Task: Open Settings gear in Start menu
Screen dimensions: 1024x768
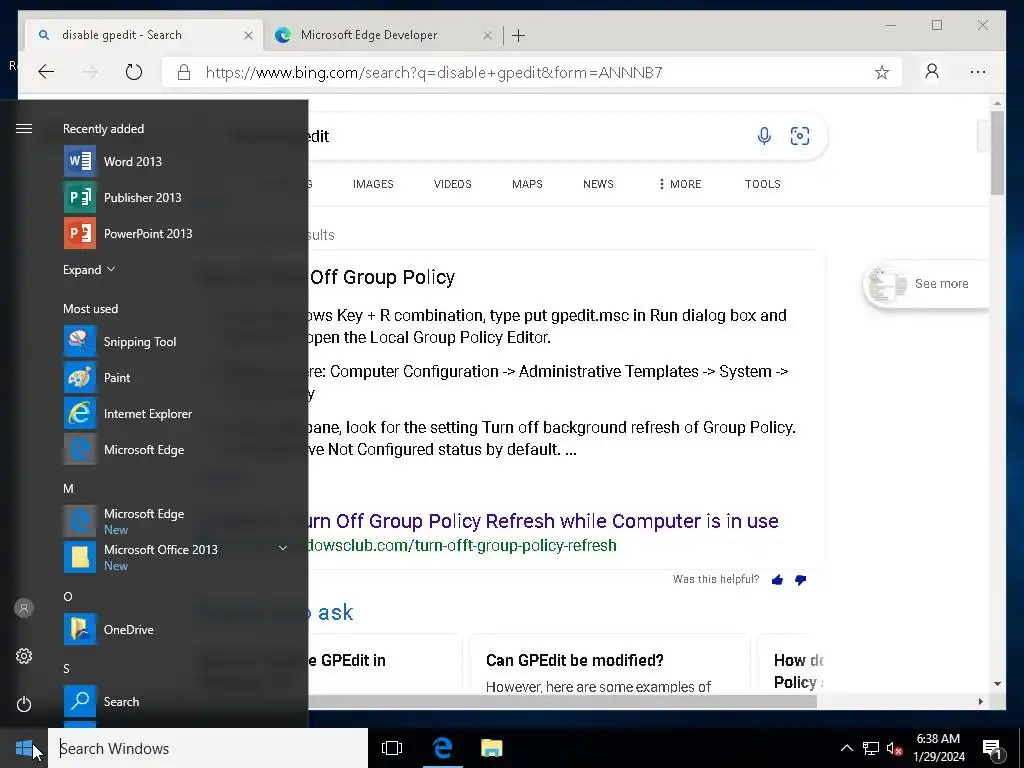Action: click(24, 656)
